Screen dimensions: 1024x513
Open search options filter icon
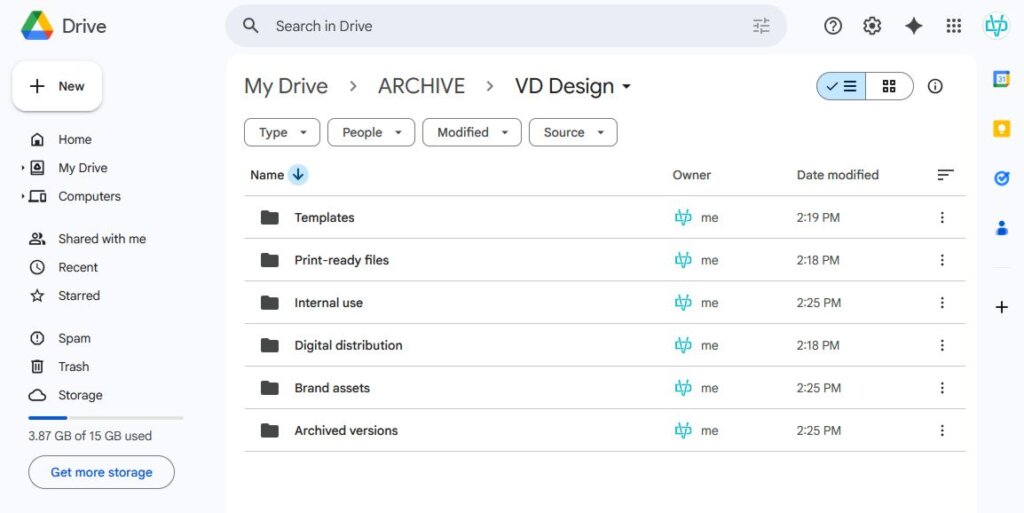click(x=761, y=26)
